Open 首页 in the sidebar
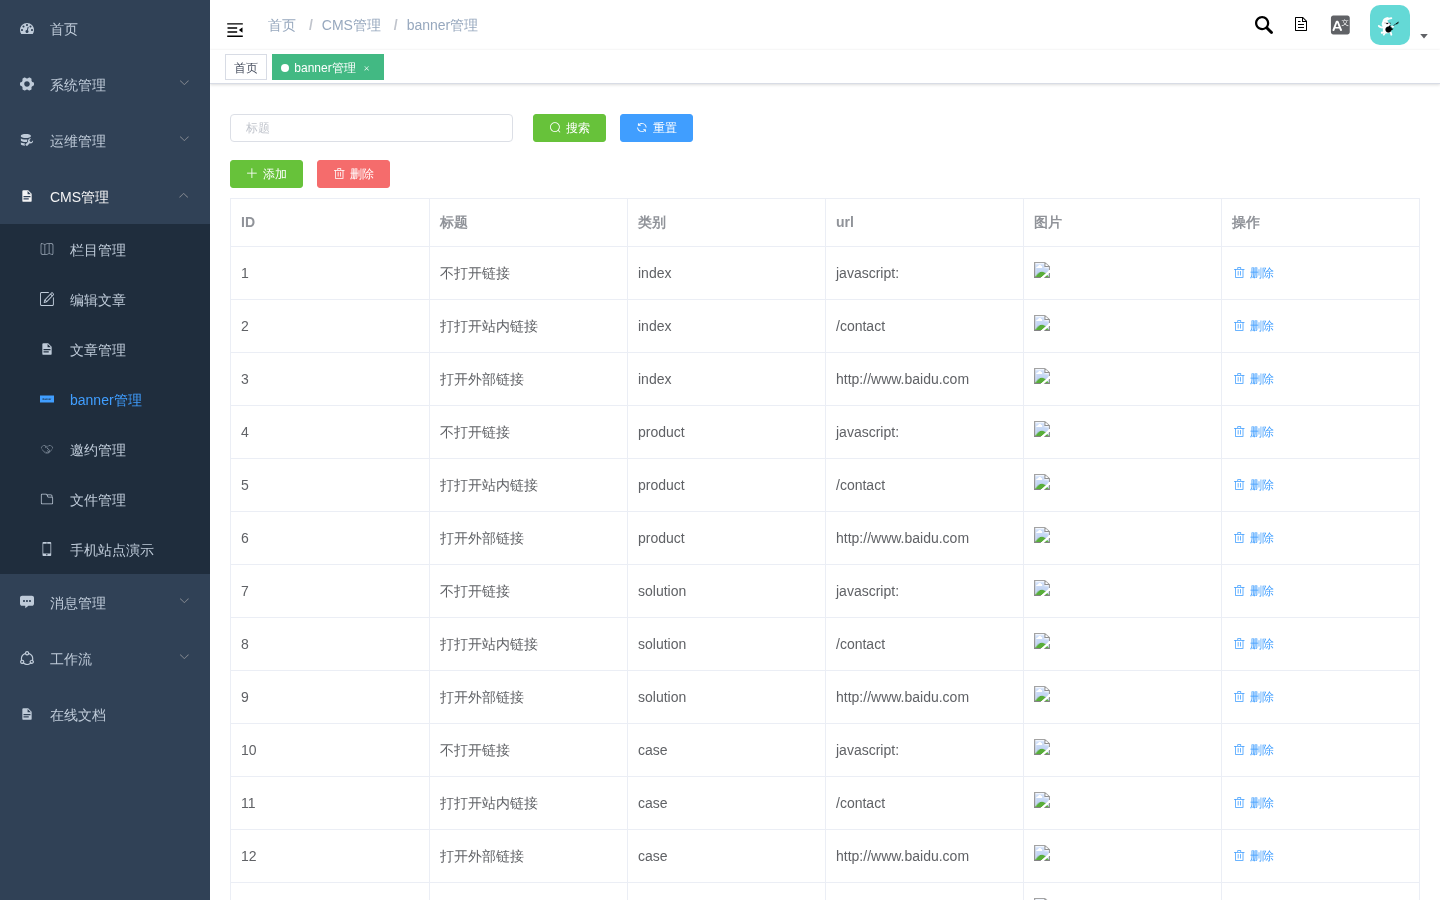This screenshot has height=900, width=1440. pyautogui.click(x=105, y=29)
